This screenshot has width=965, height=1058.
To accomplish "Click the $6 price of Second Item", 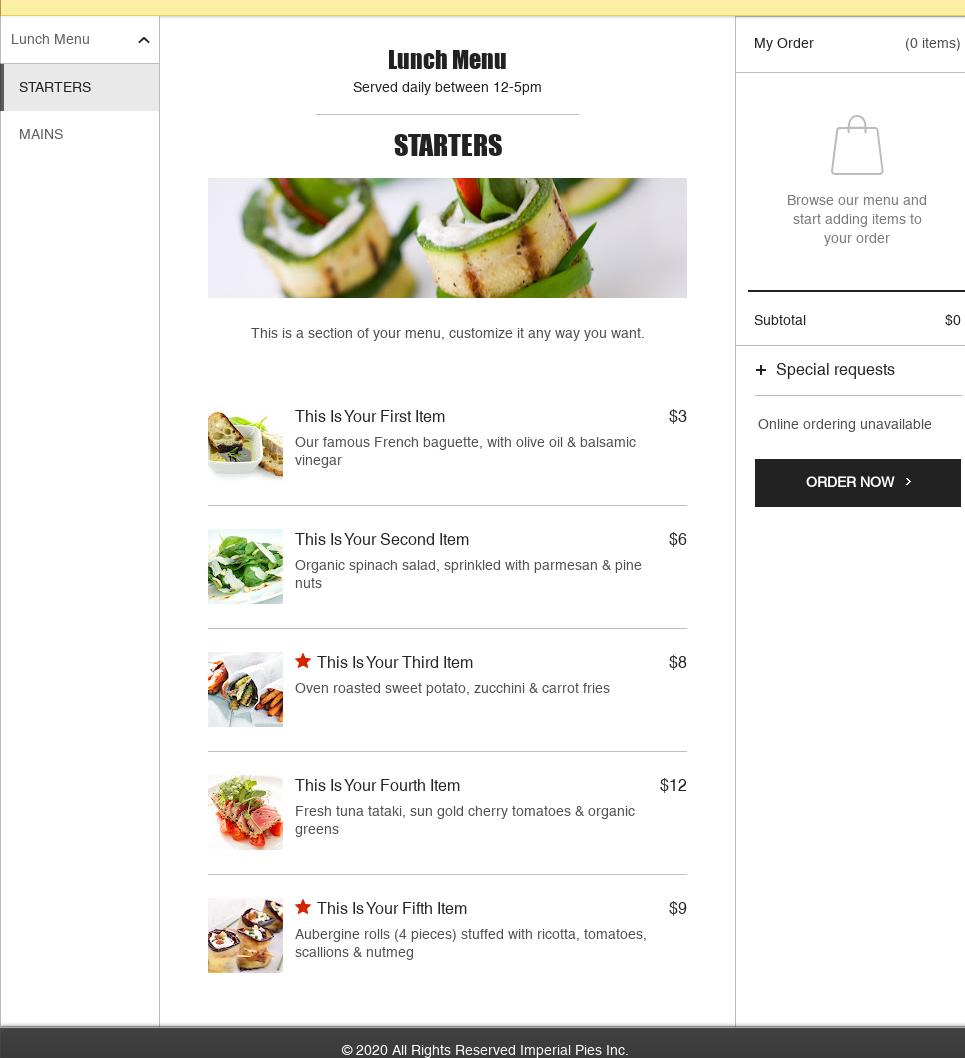I will pyautogui.click(x=678, y=539).
